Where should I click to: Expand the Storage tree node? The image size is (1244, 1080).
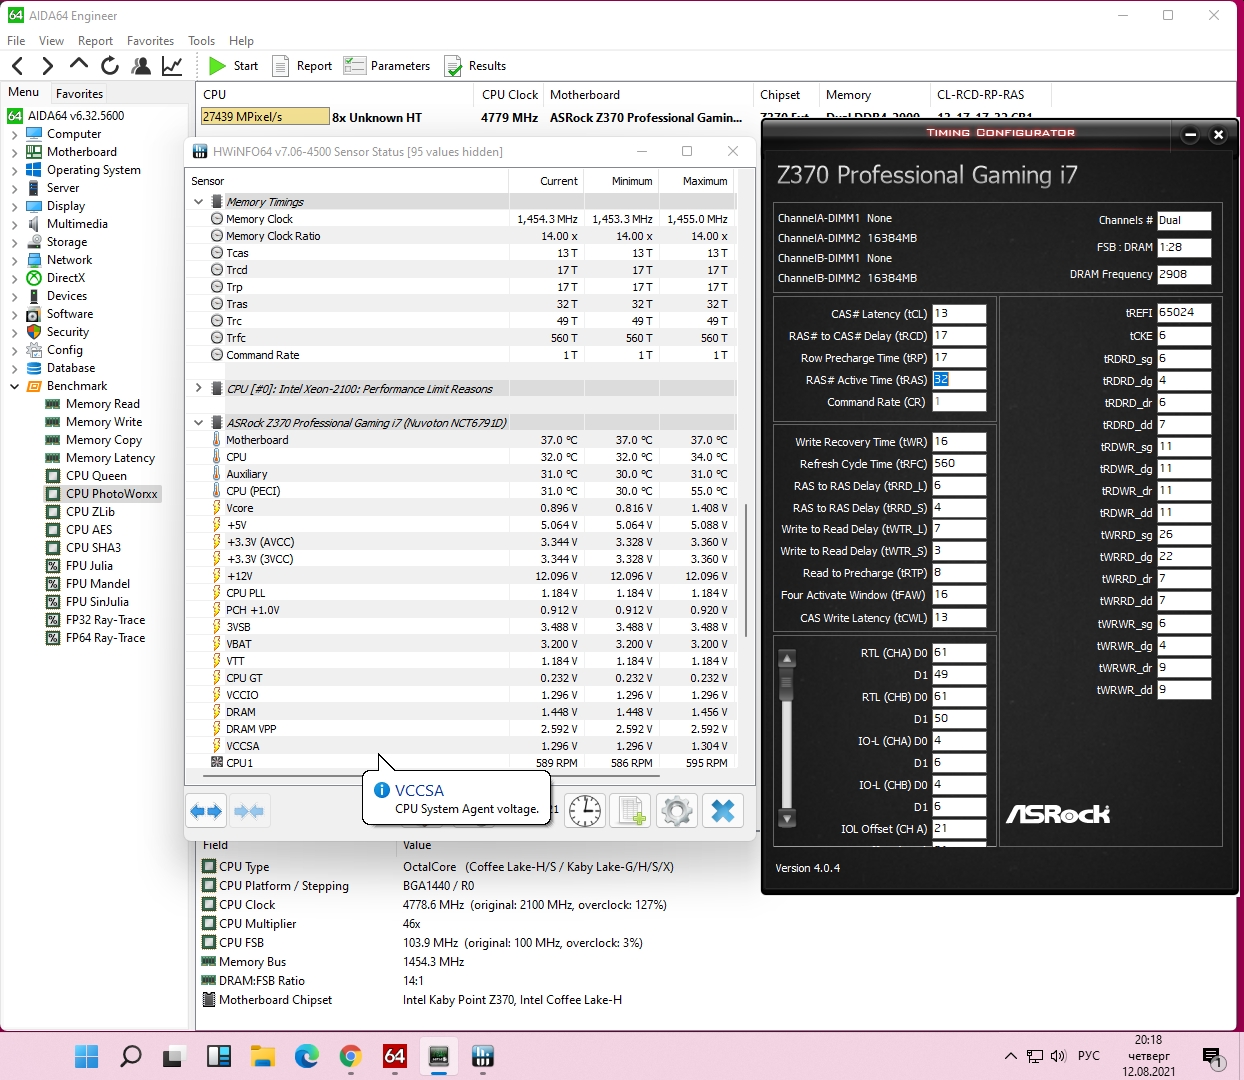pyautogui.click(x=14, y=242)
